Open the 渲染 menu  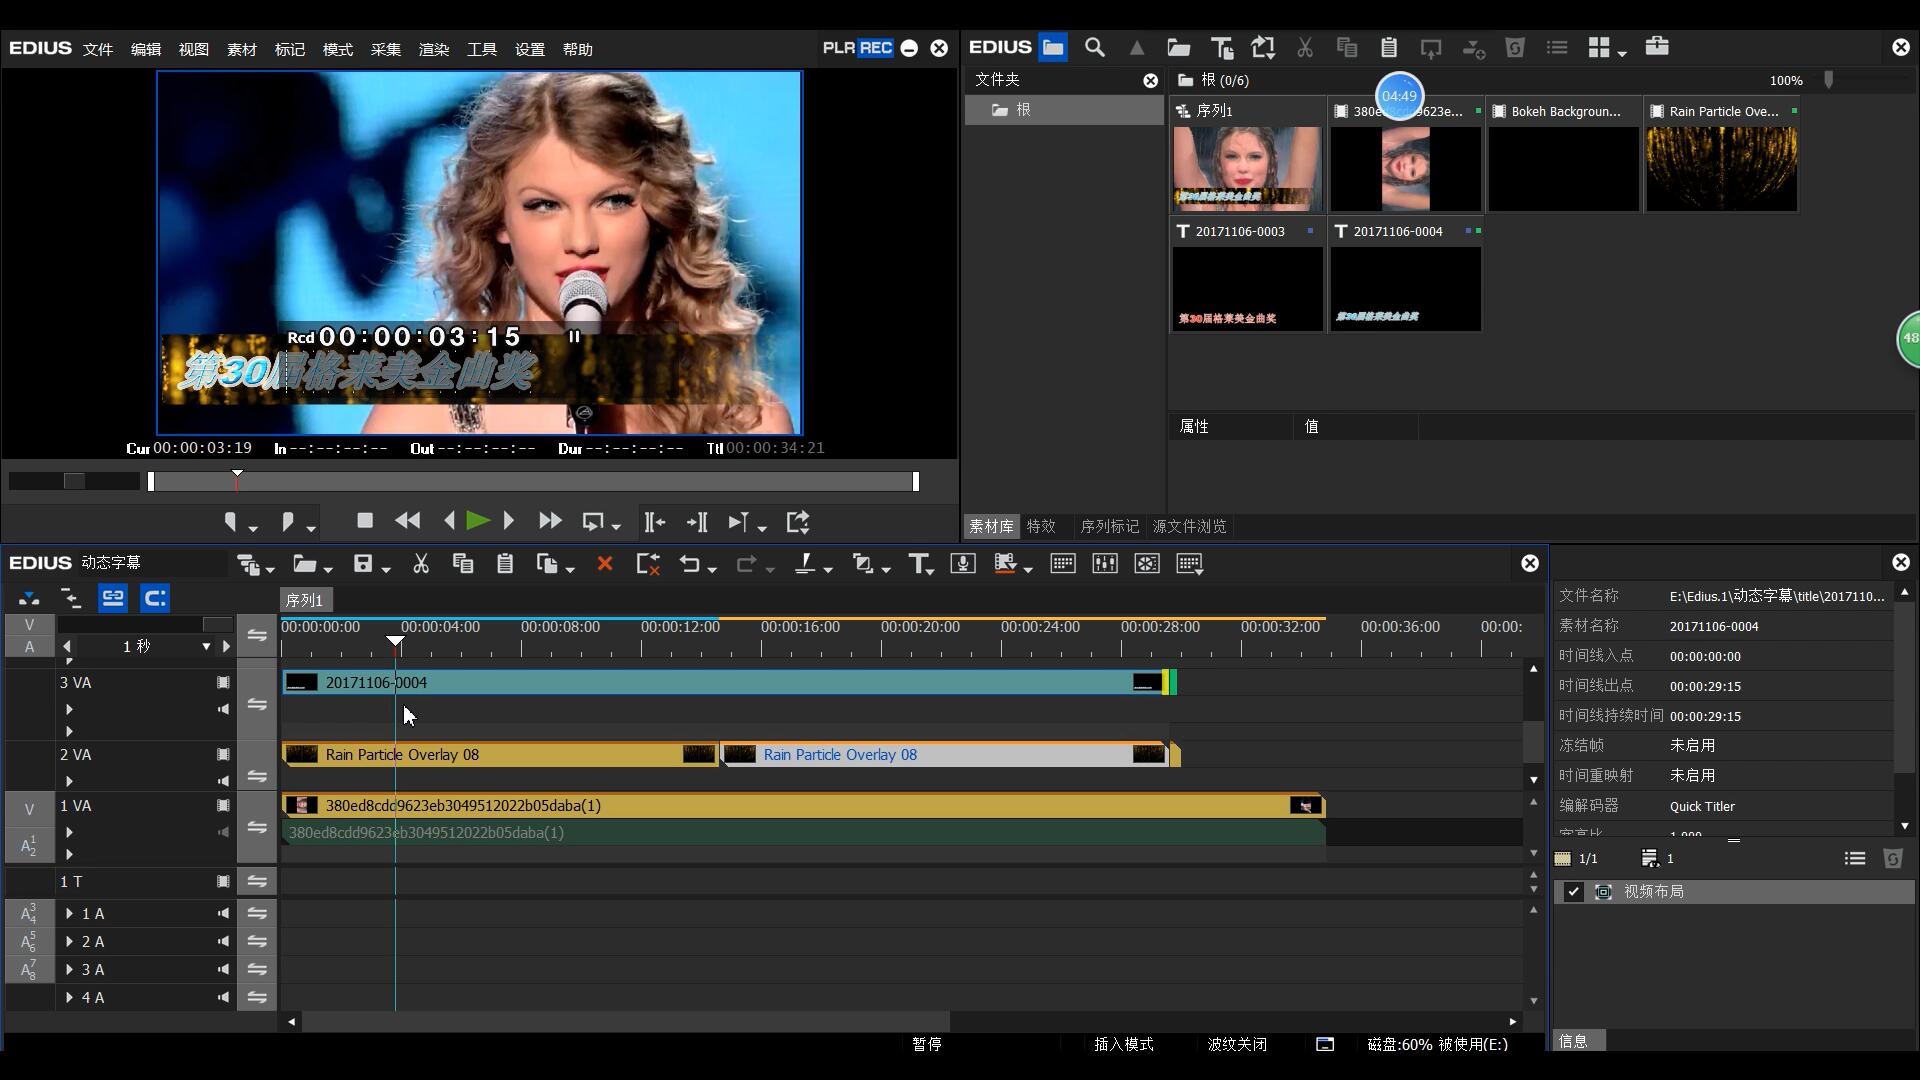[434, 49]
